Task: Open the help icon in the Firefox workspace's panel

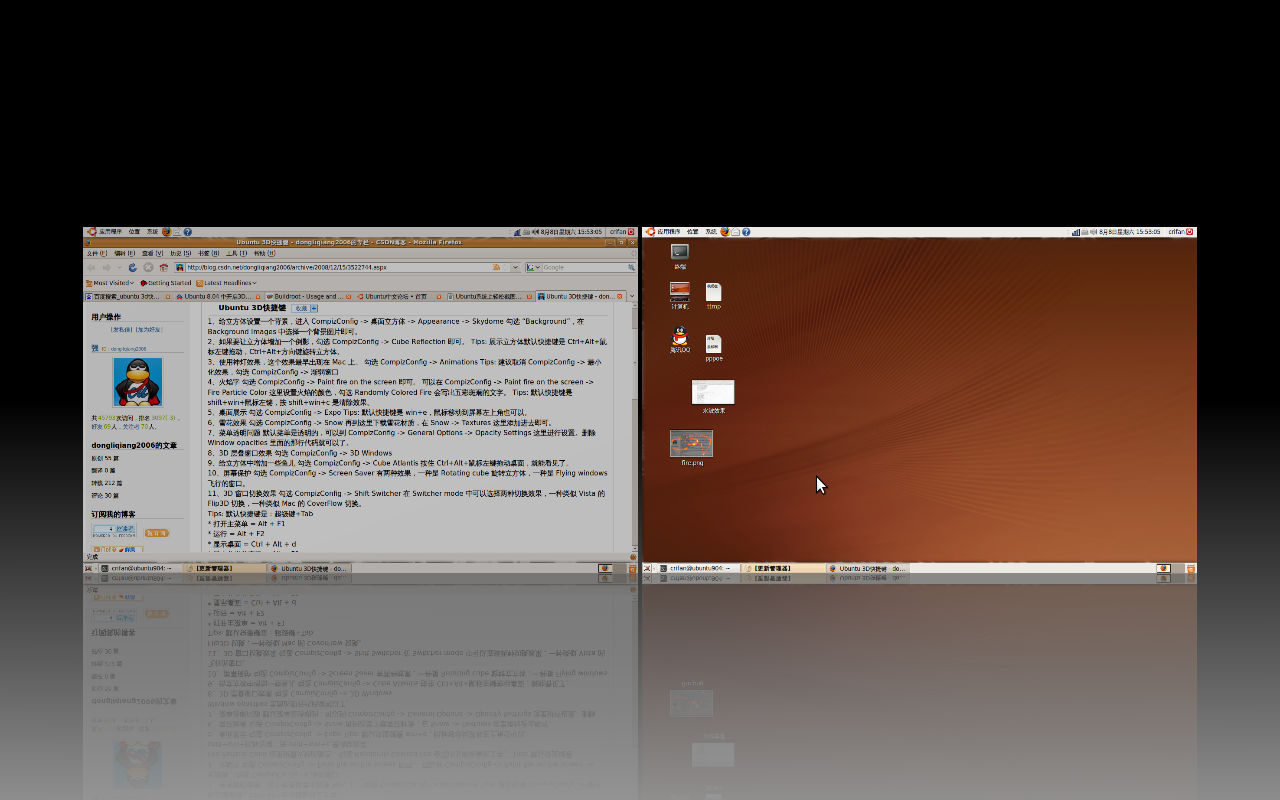Action: pos(187,232)
